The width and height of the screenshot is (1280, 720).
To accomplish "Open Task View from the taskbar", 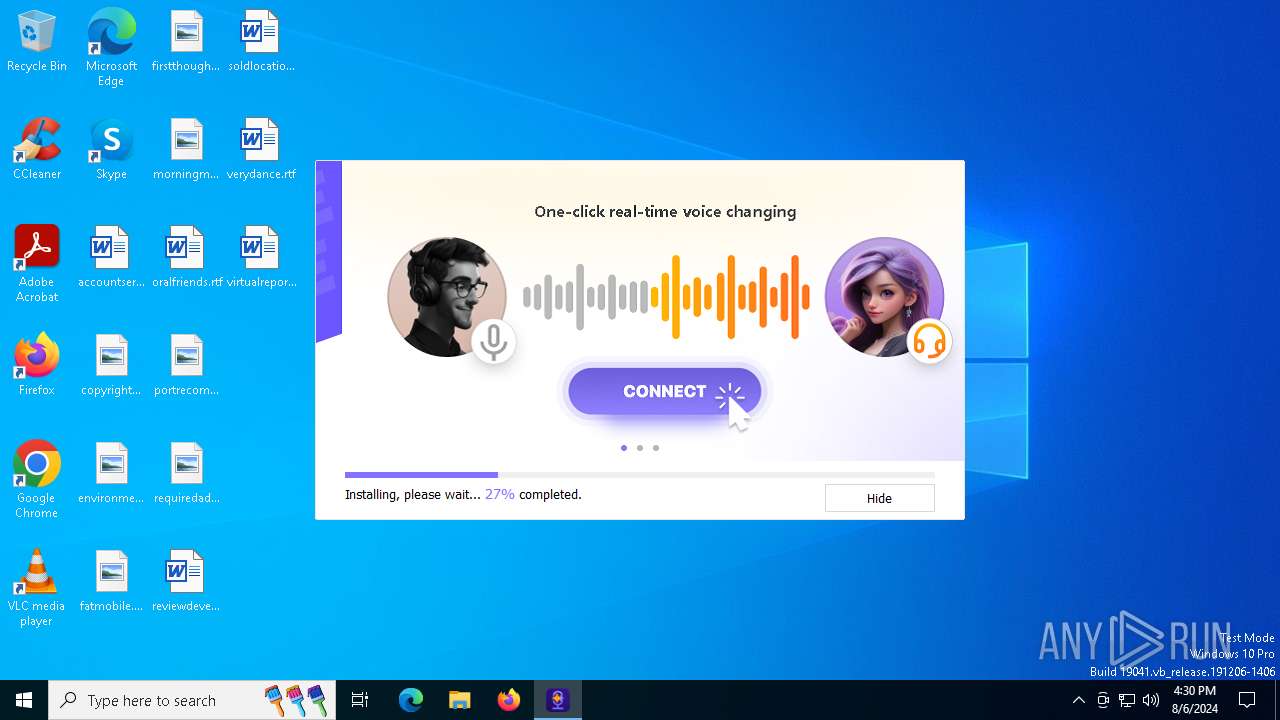I will click(x=360, y=700).
